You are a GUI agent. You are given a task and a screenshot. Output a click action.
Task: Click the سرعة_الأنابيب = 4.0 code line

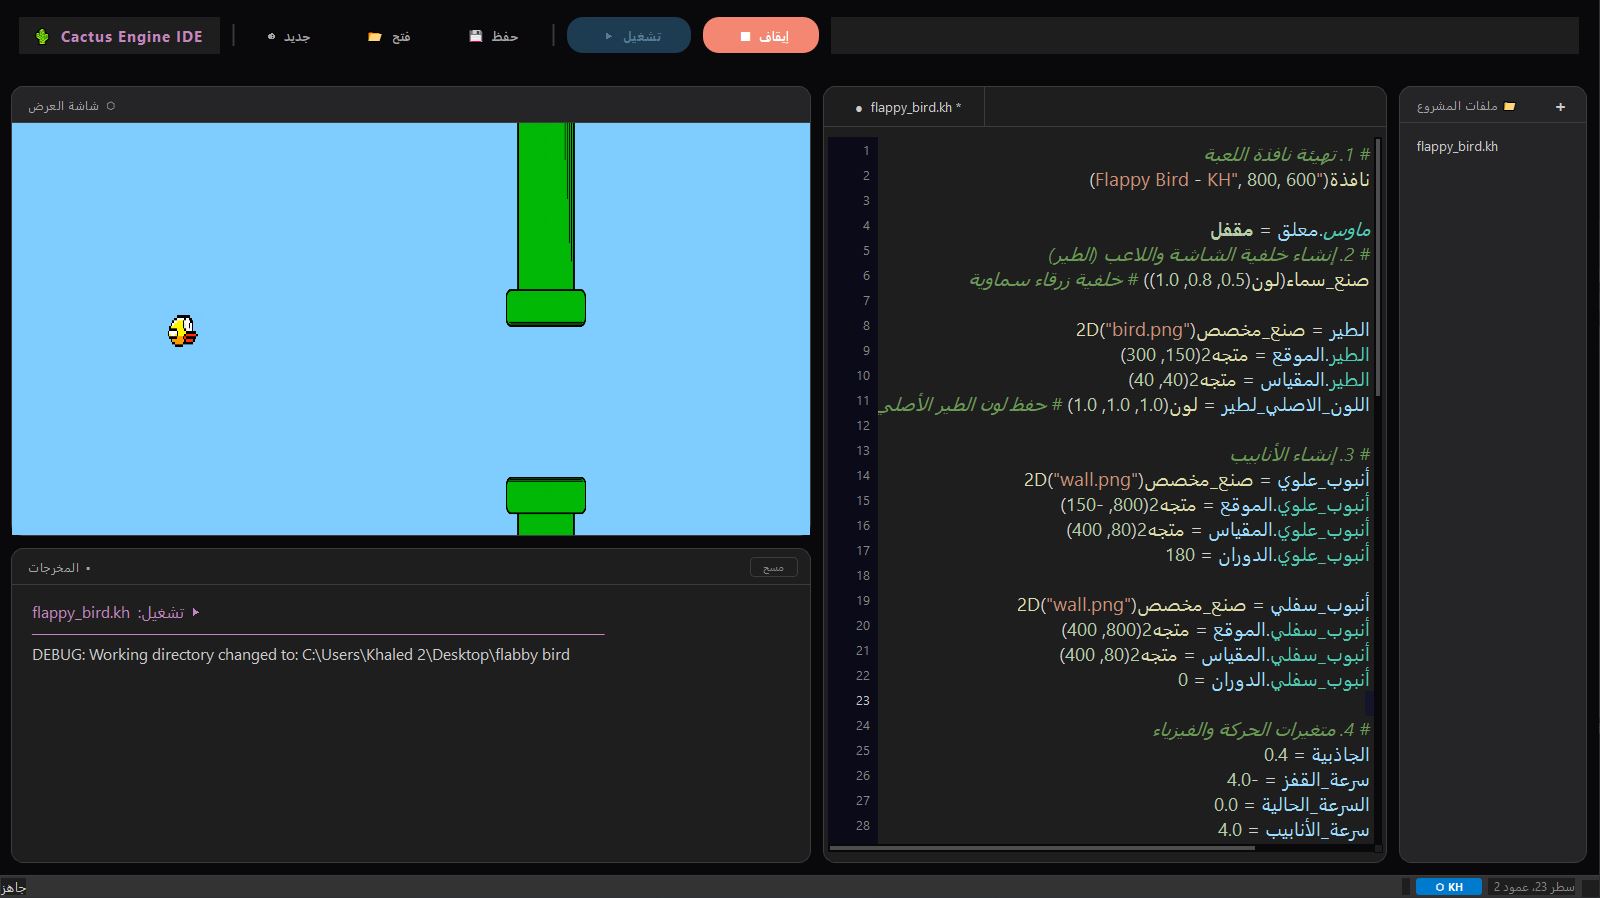click(1293, 830)
